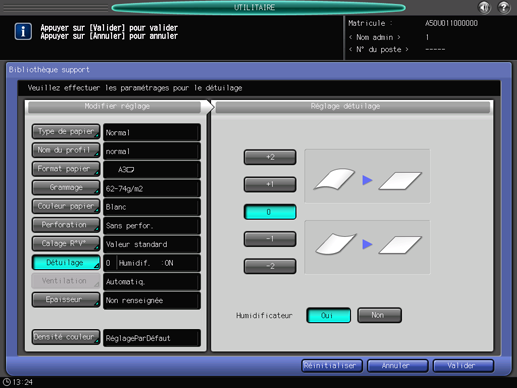Click the A3 paper orientation icon

coord(130,170)
